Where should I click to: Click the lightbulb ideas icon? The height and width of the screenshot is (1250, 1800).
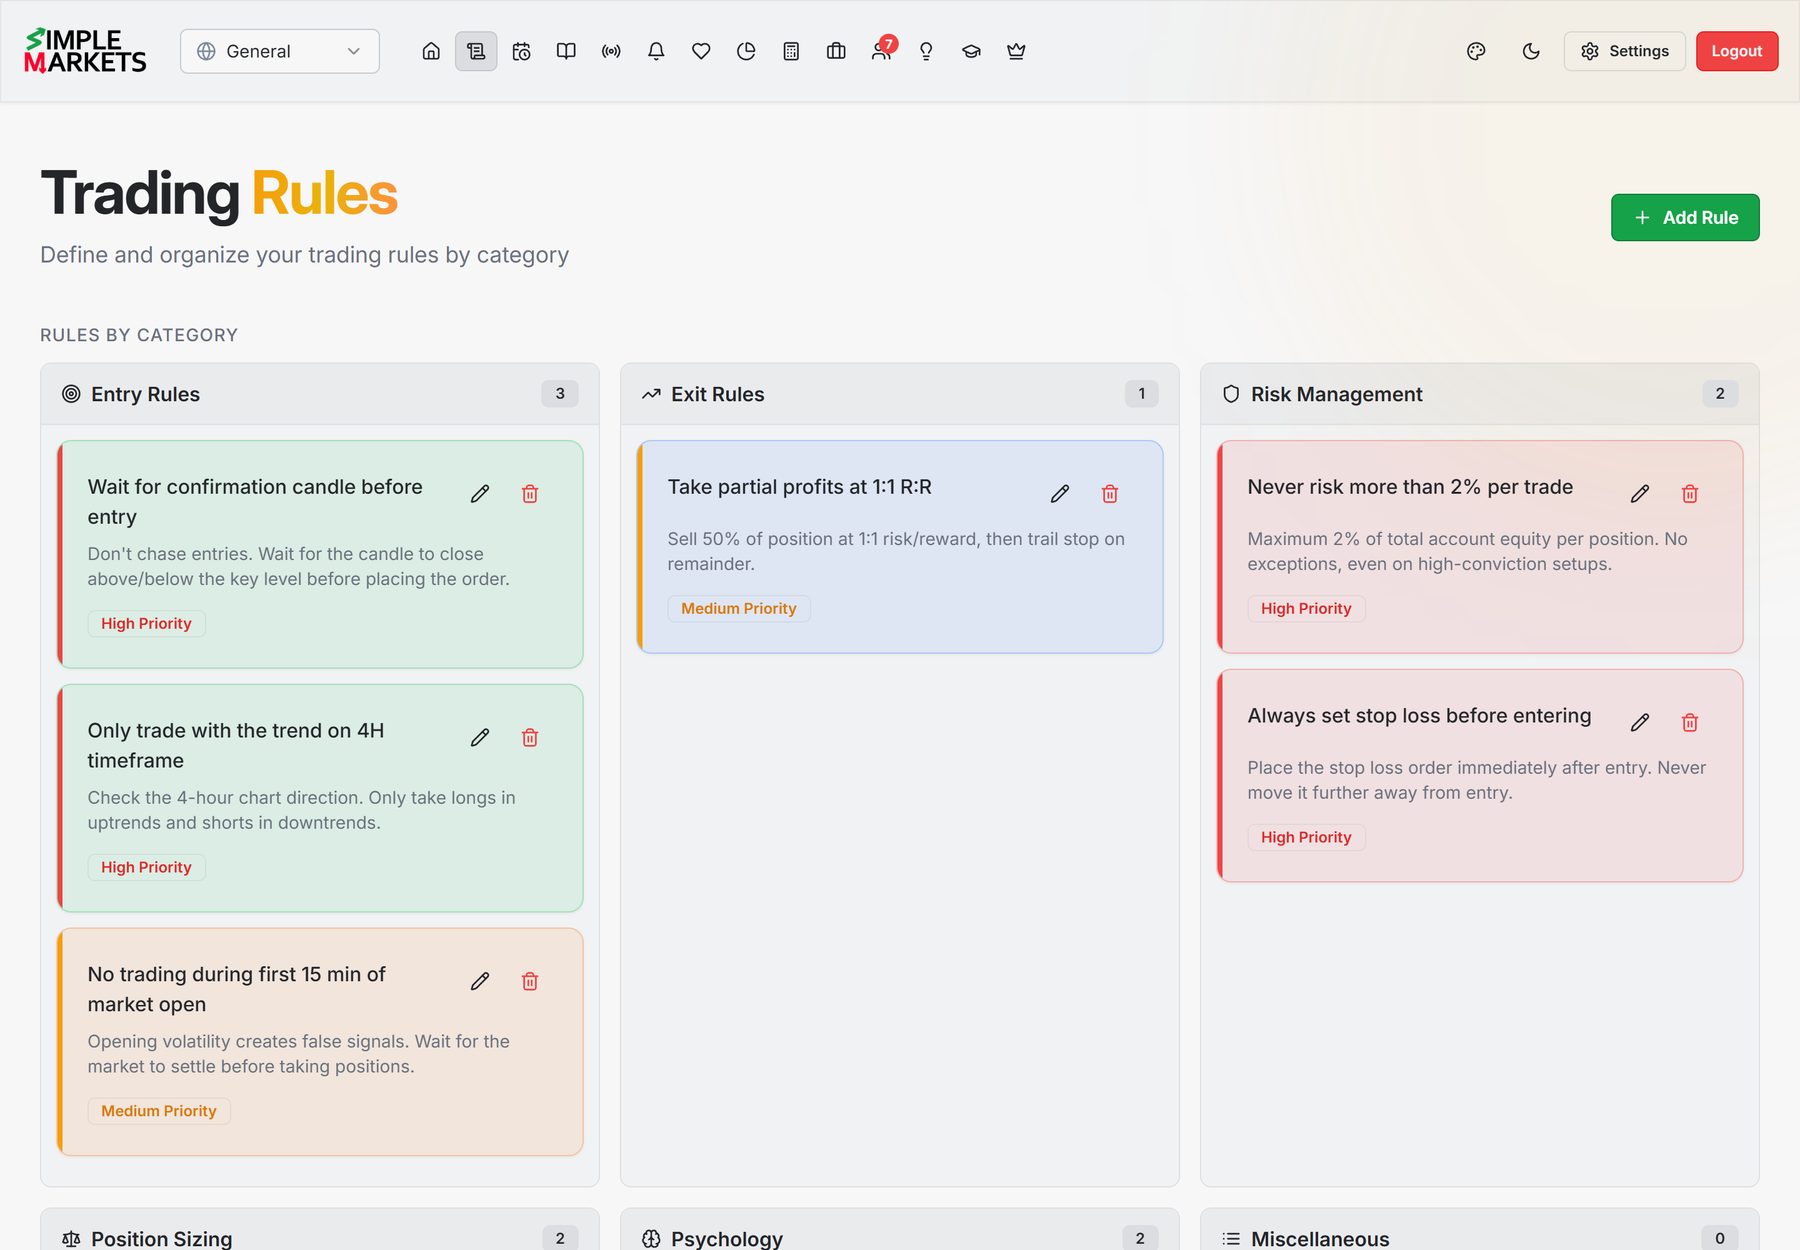(926, 51)
